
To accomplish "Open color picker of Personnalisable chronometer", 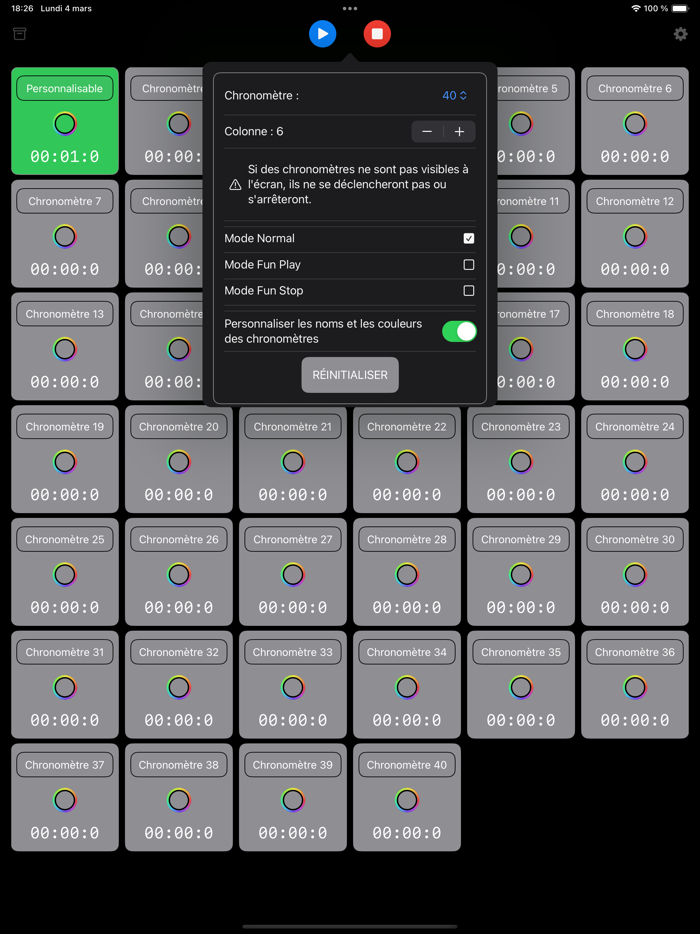I will point(65,124).
